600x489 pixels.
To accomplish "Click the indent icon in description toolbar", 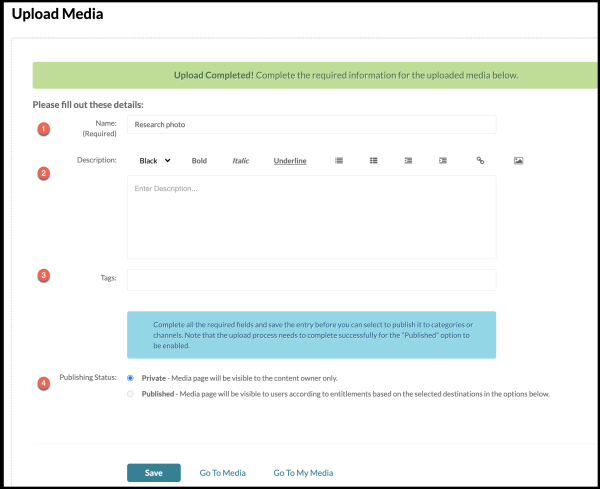I will click(443, 161).
